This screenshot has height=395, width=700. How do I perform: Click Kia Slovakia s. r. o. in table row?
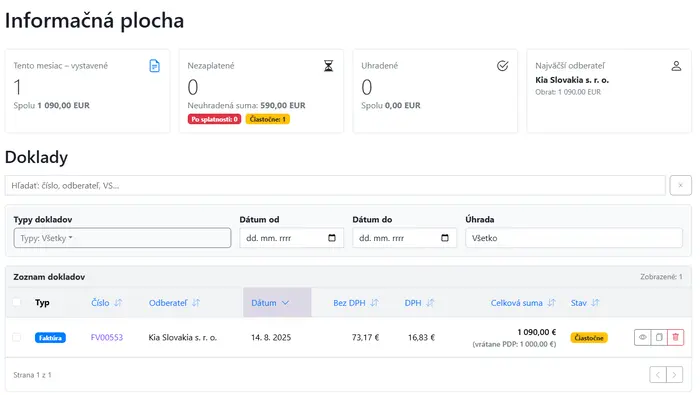coord(183,337)
